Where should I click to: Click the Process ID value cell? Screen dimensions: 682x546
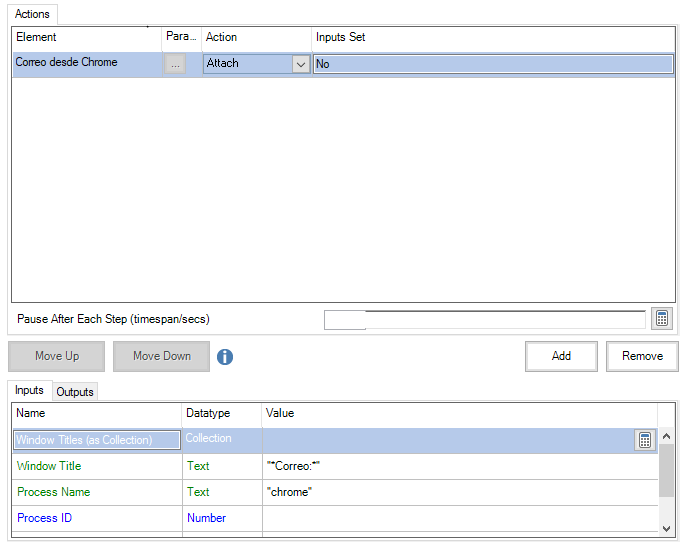click(x=458, y=518)
